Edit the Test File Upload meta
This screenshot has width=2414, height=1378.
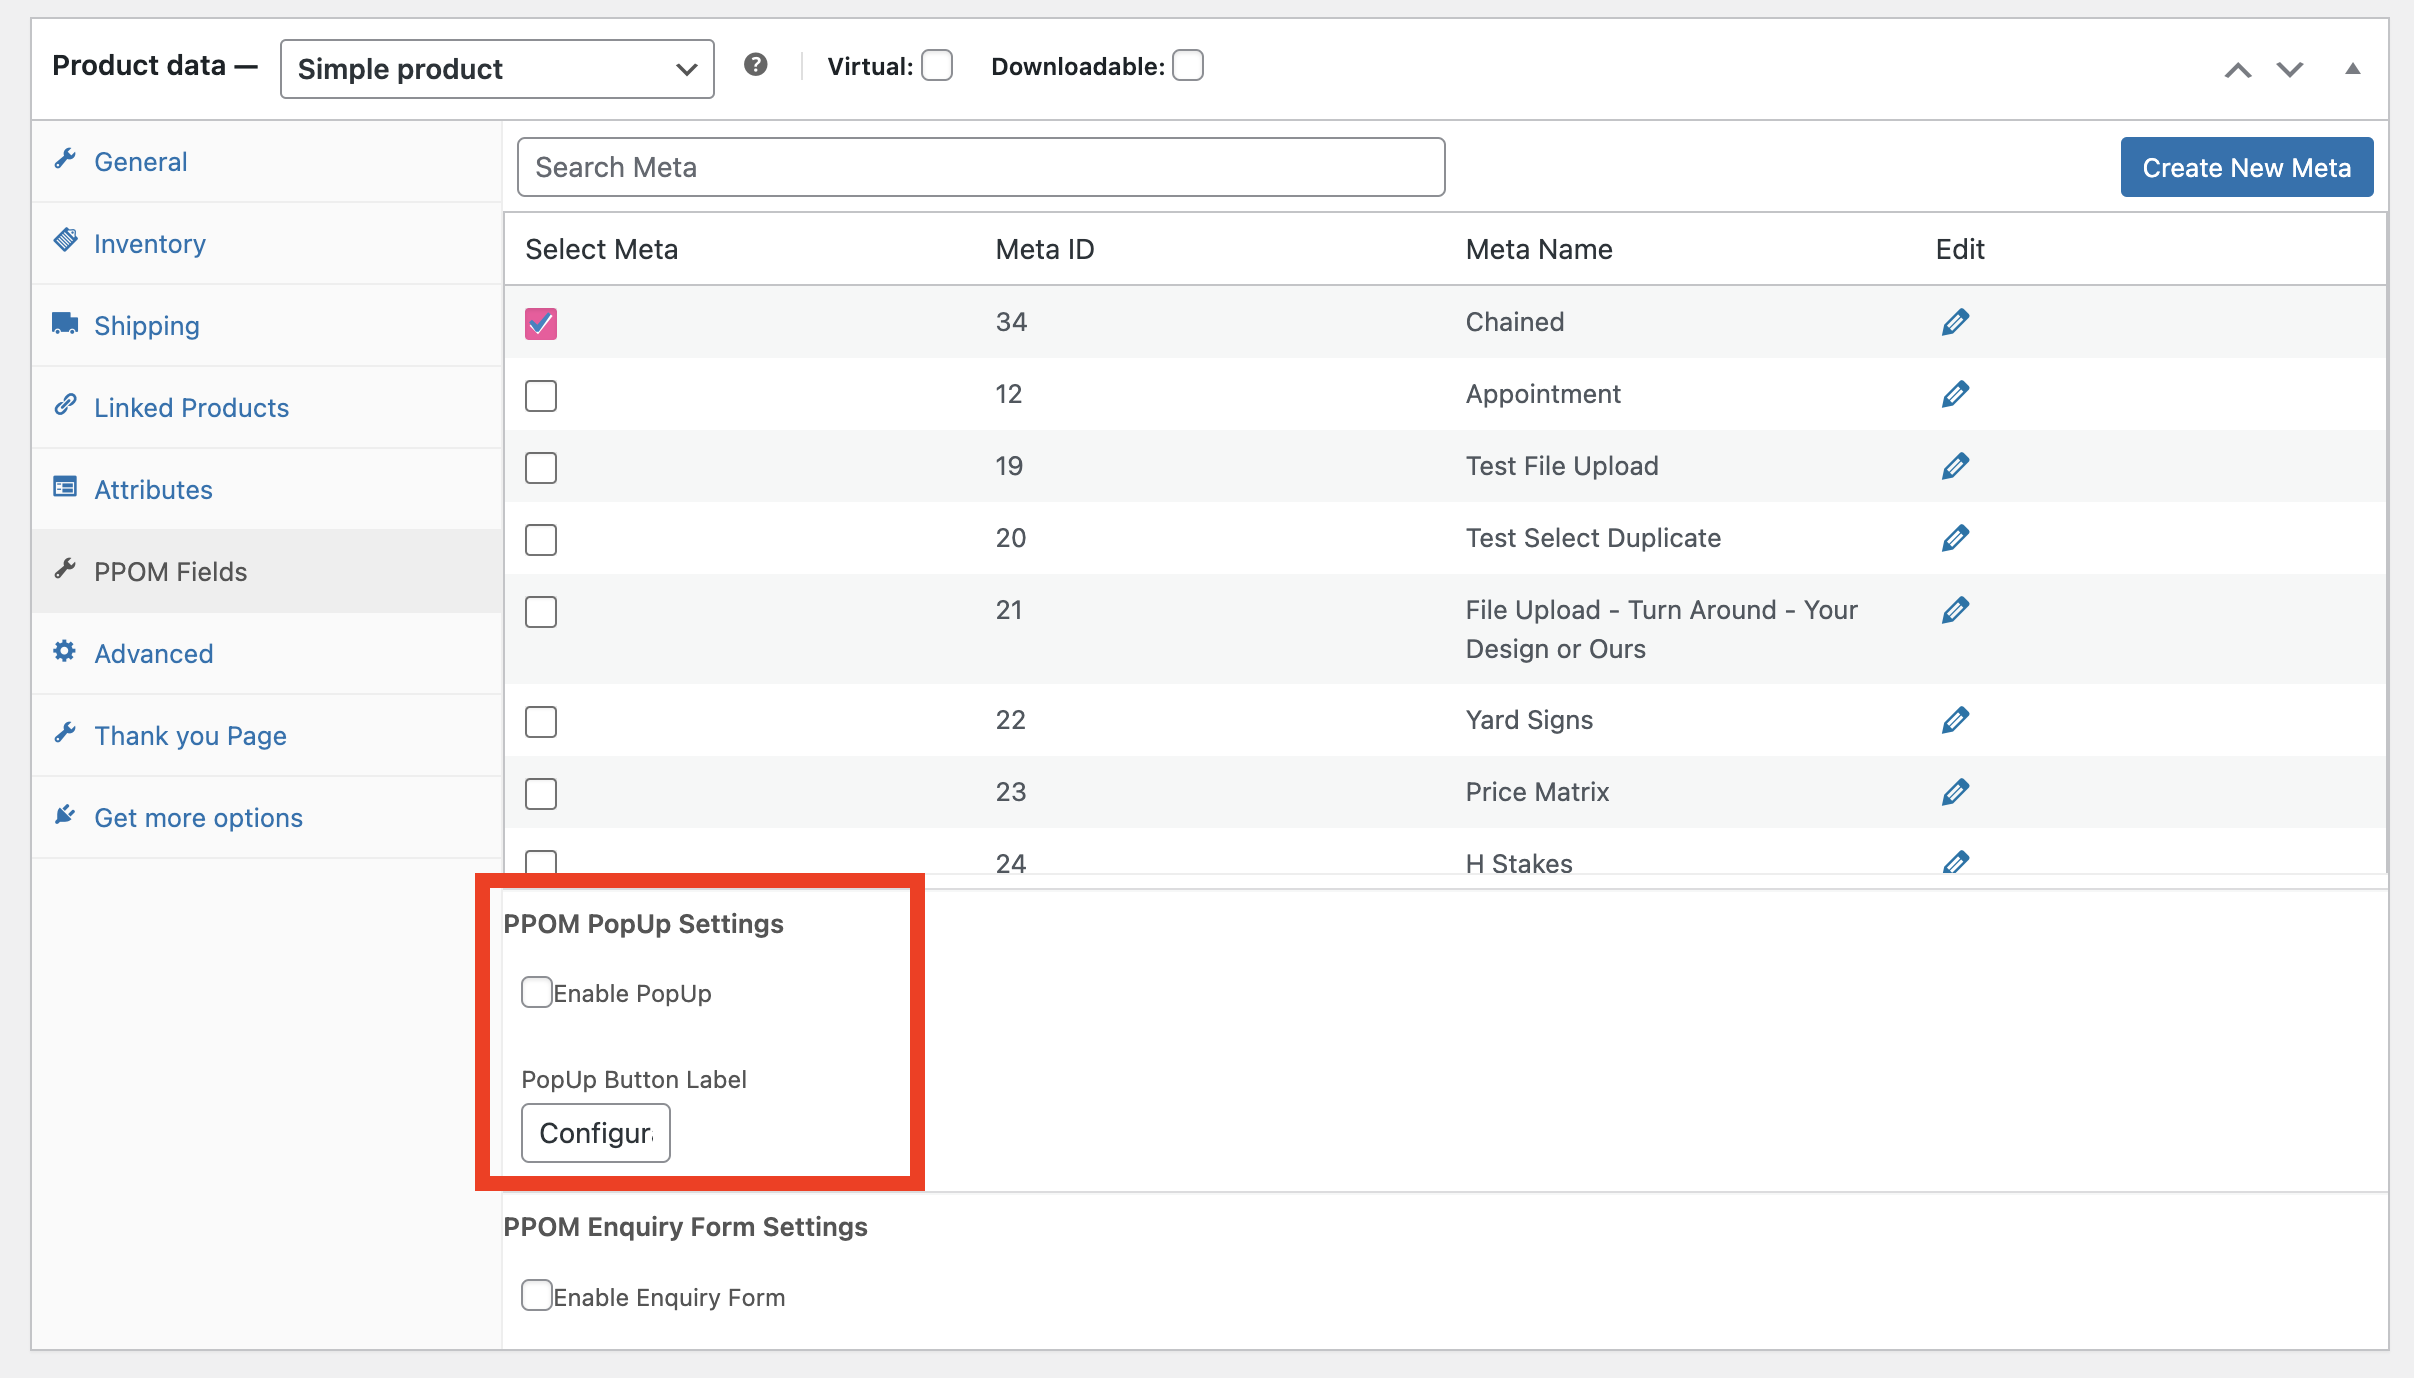(x=1954, y=465)
